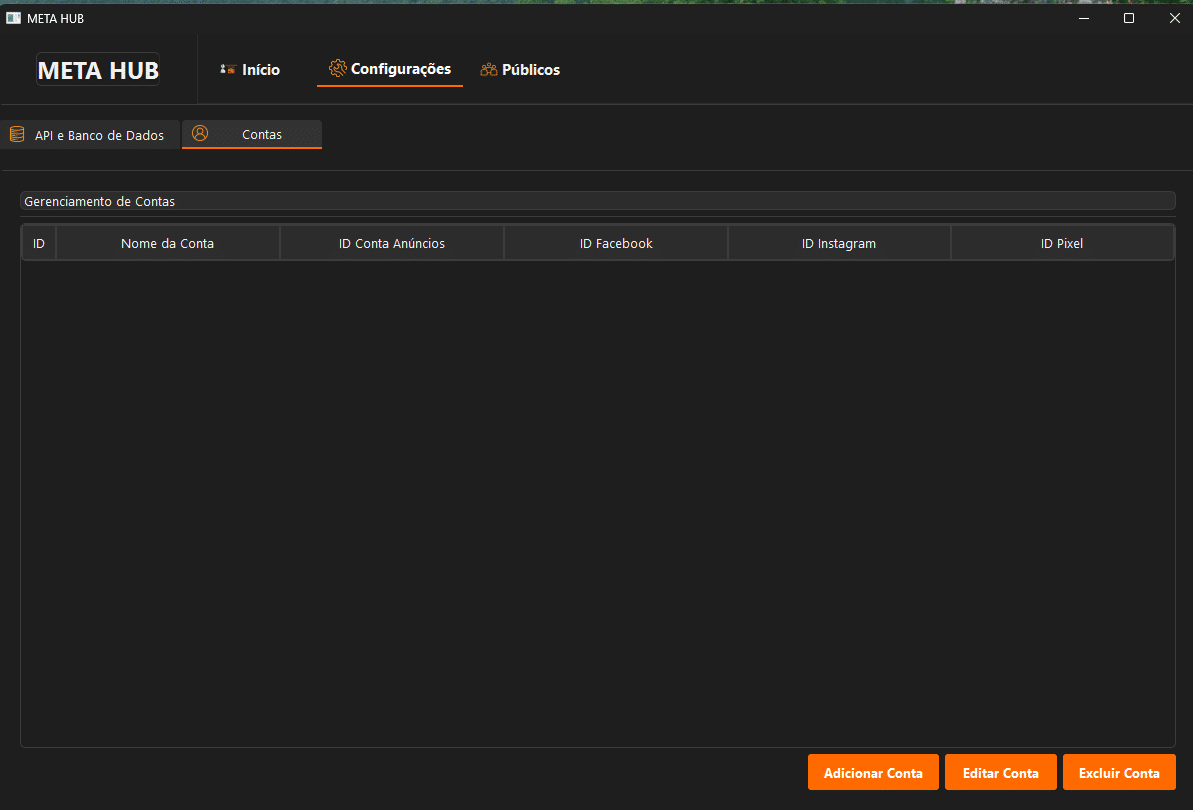Click the Nome da Conta column header
Screen dimensions: 1193x810
(167, 243)
